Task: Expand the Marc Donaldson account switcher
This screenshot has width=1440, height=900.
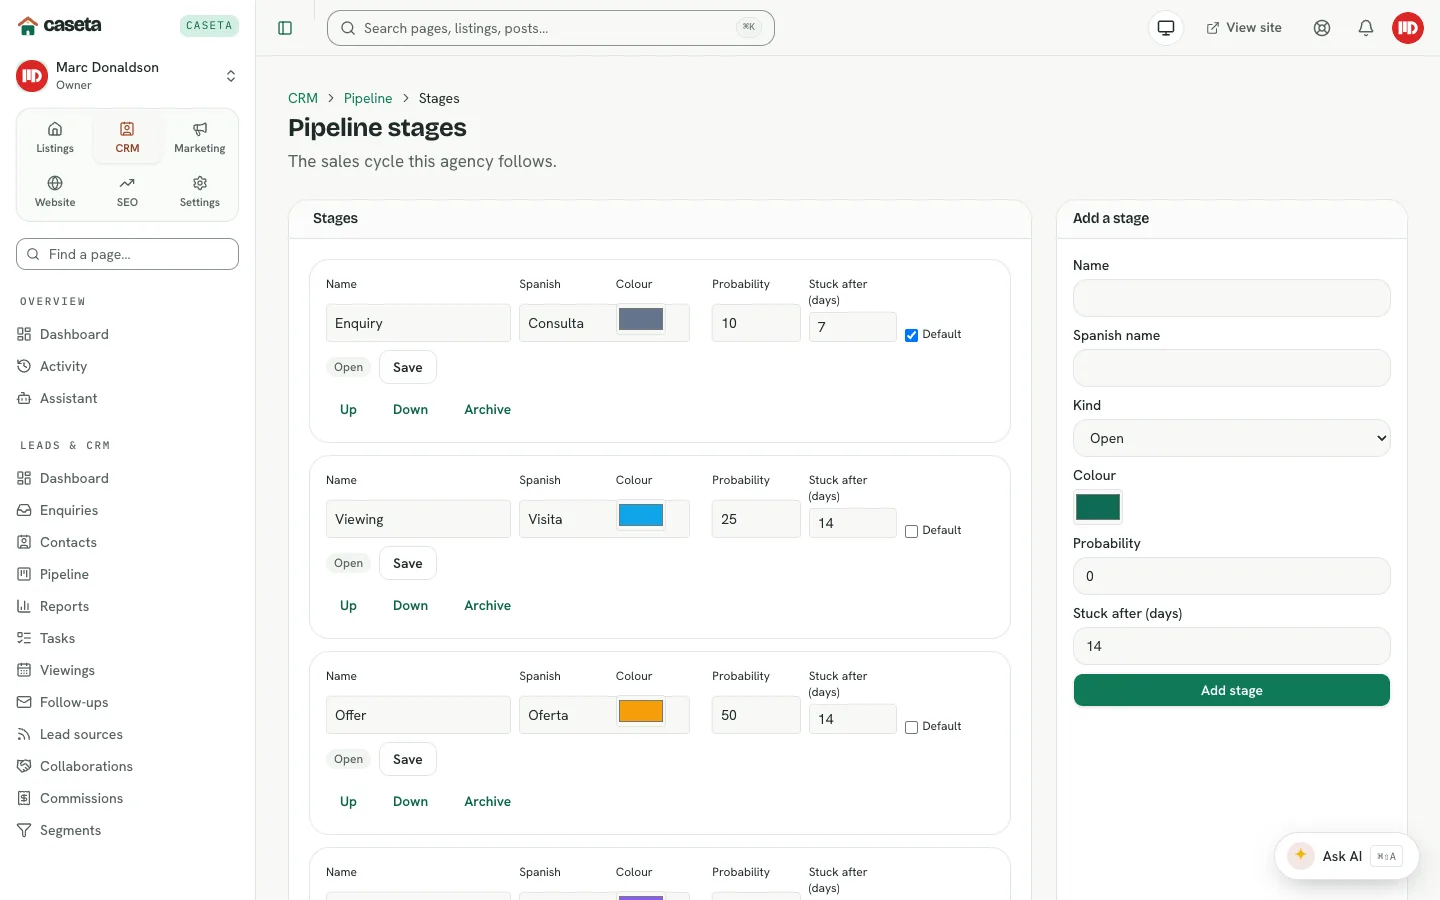Action: [127, 76]
